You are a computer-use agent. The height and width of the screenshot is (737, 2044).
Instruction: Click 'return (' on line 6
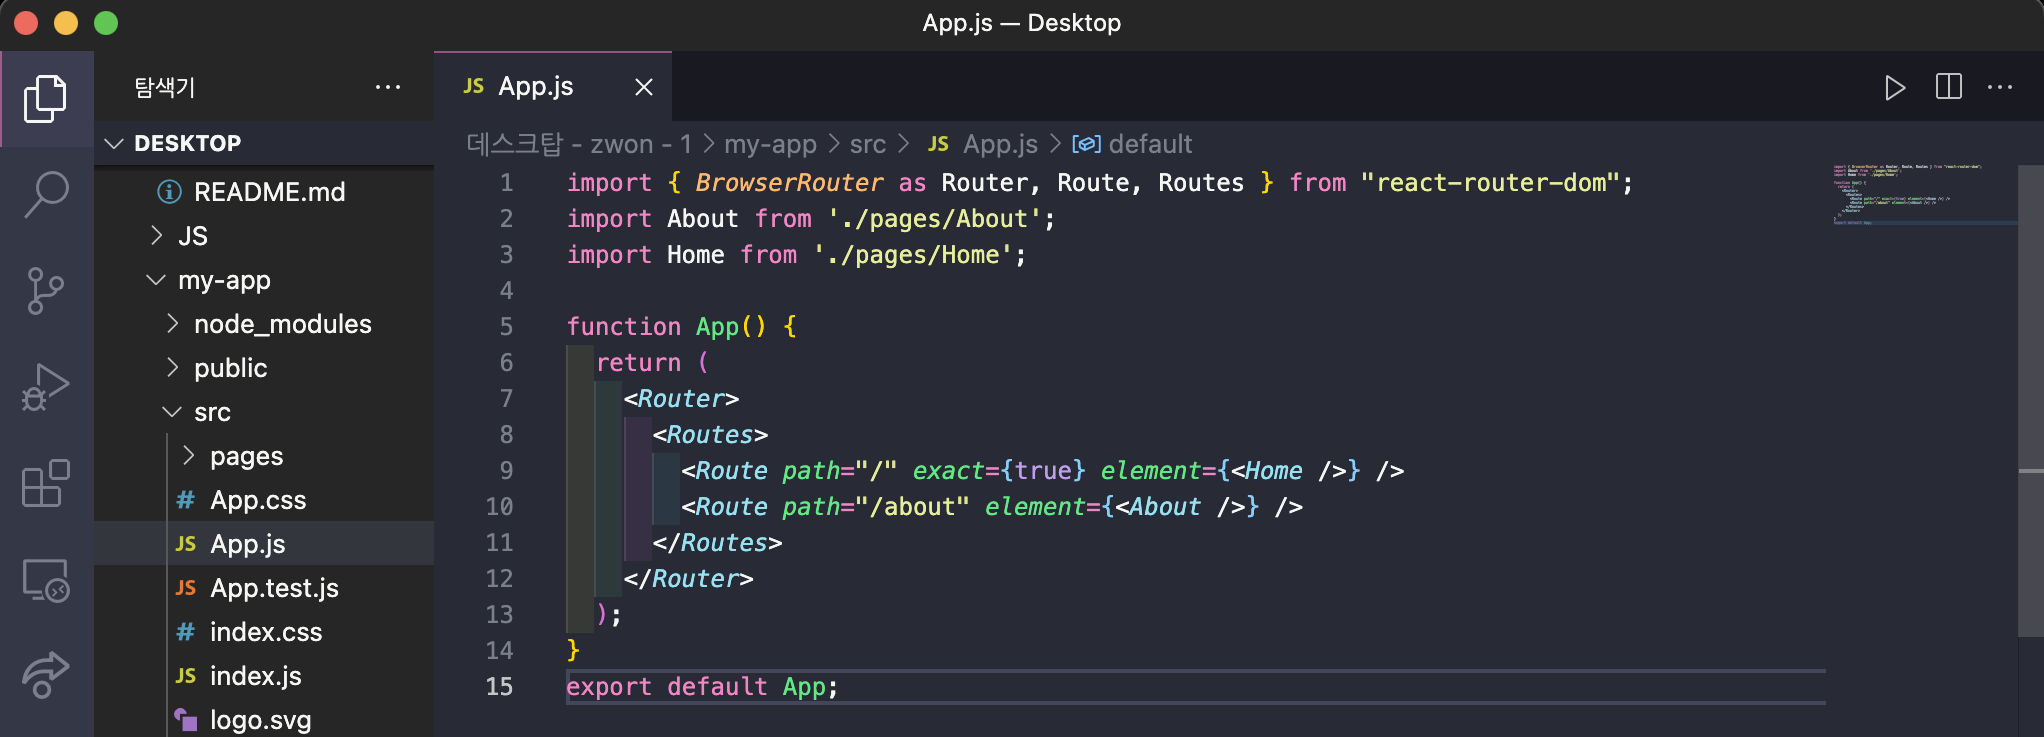pyautogui.click(x=652, y=362)
